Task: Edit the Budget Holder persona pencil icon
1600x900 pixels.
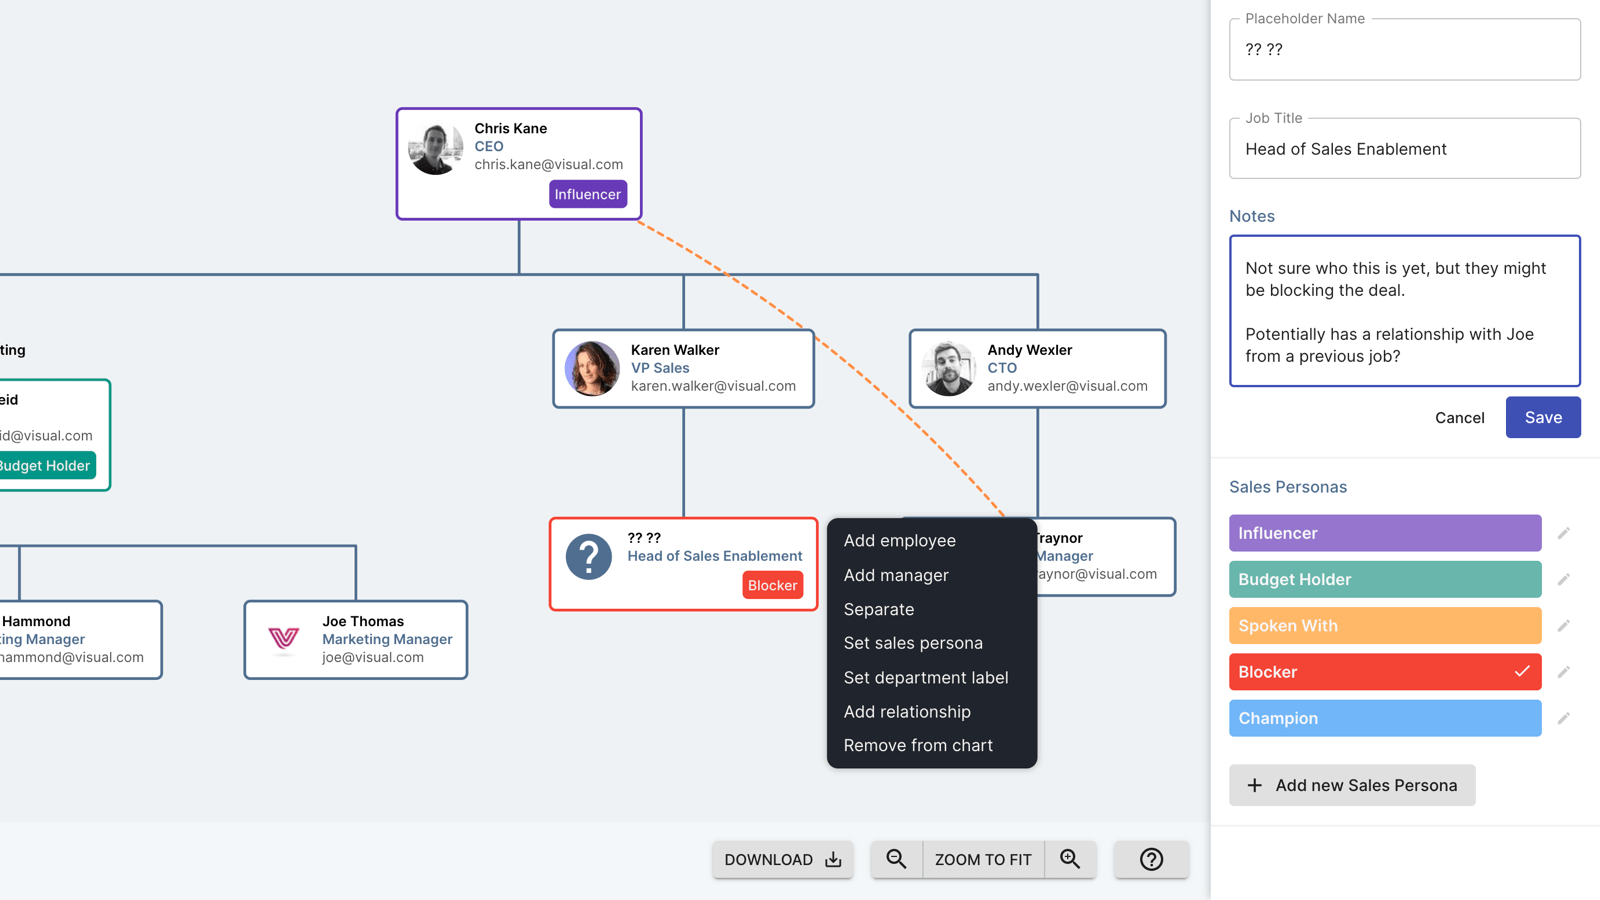Action: (1563, 579)
